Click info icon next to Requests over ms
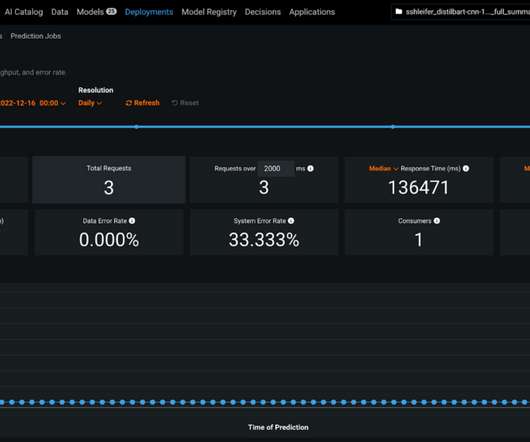The width and height of the screenshot is (530, 442). point(310,168)
